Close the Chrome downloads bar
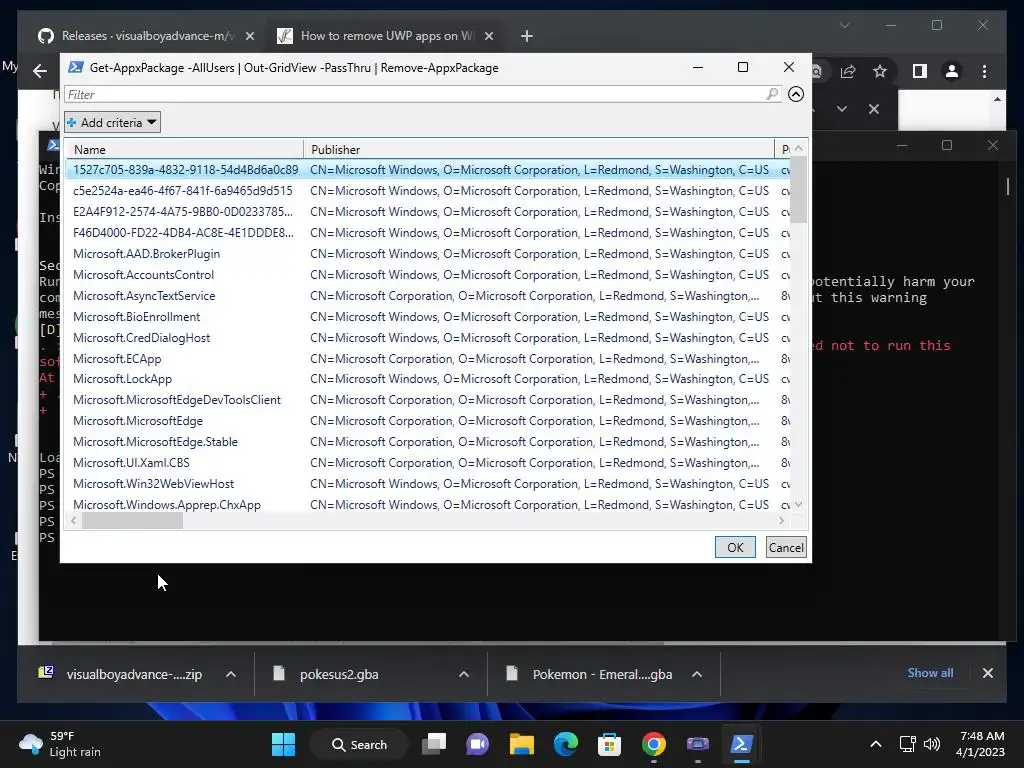This screenshot has width=1024, height=768. pyautogui.click(x=987, y=673)
